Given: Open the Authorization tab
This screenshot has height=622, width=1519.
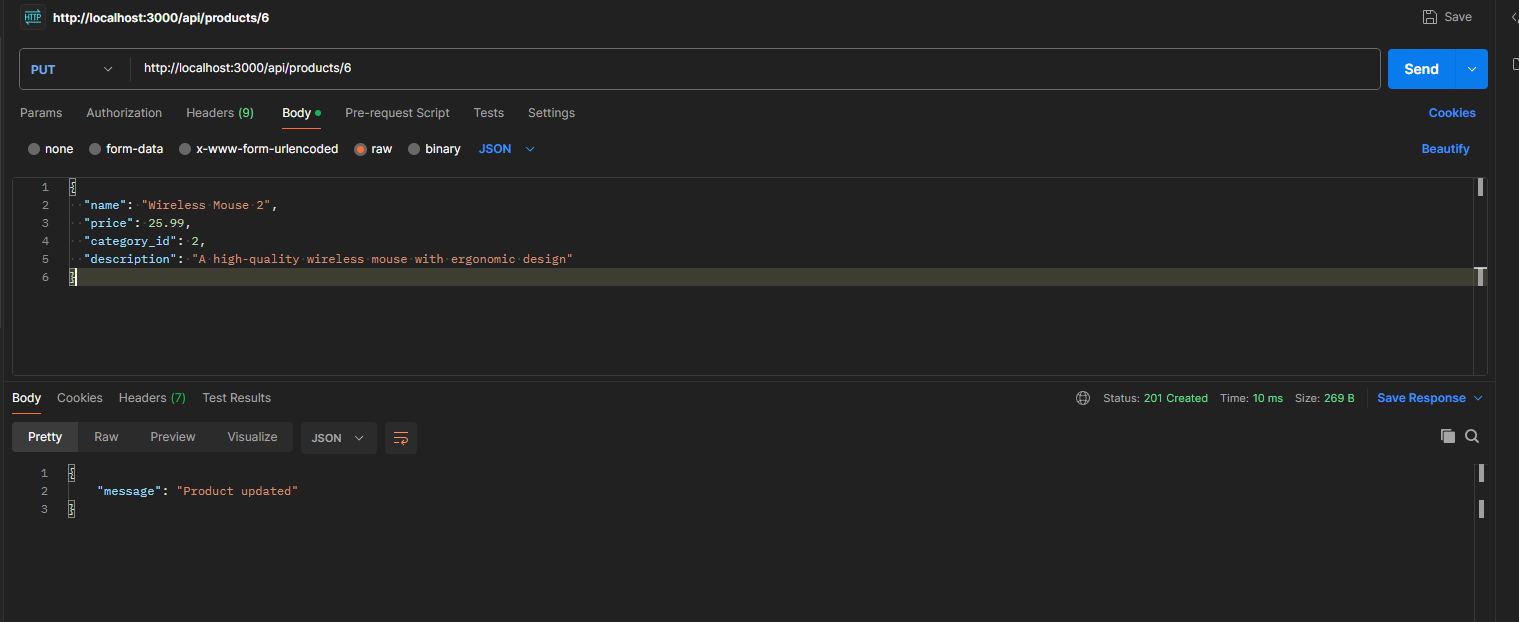Looking at the screenshot, I should (x=124, y=113).
